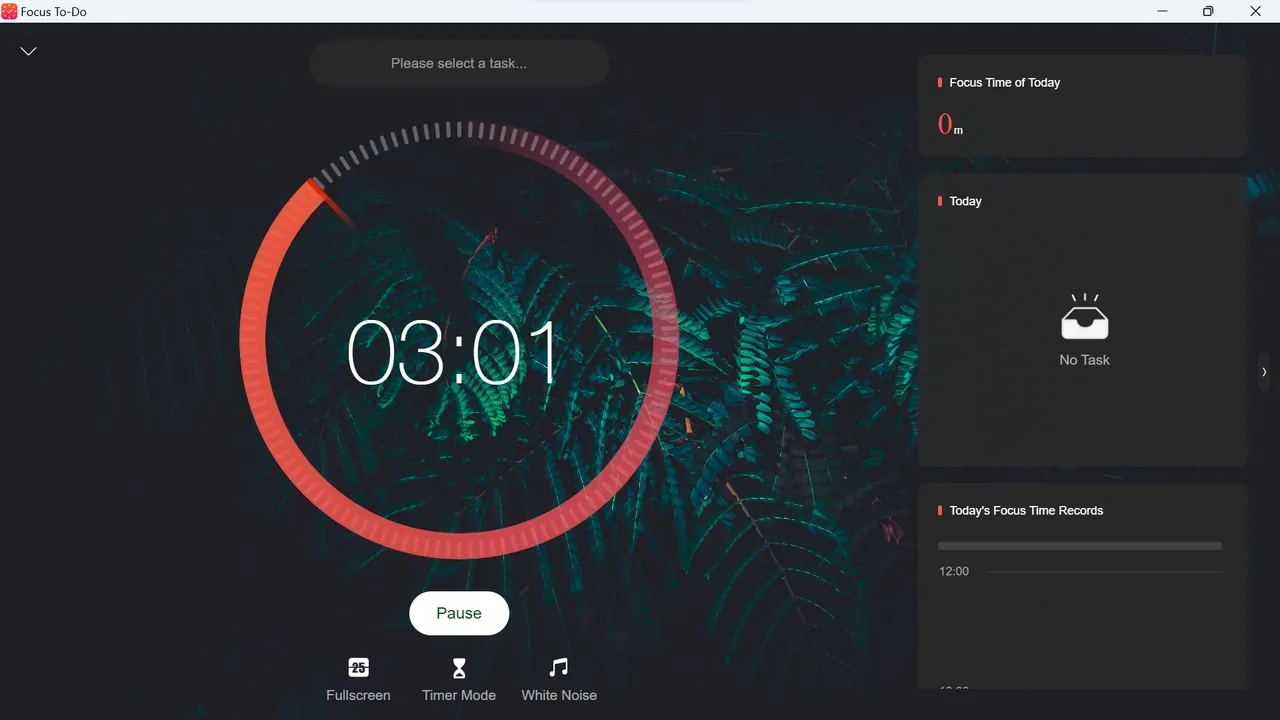Click the Focus Time of Today heading

coord(1004,82)
